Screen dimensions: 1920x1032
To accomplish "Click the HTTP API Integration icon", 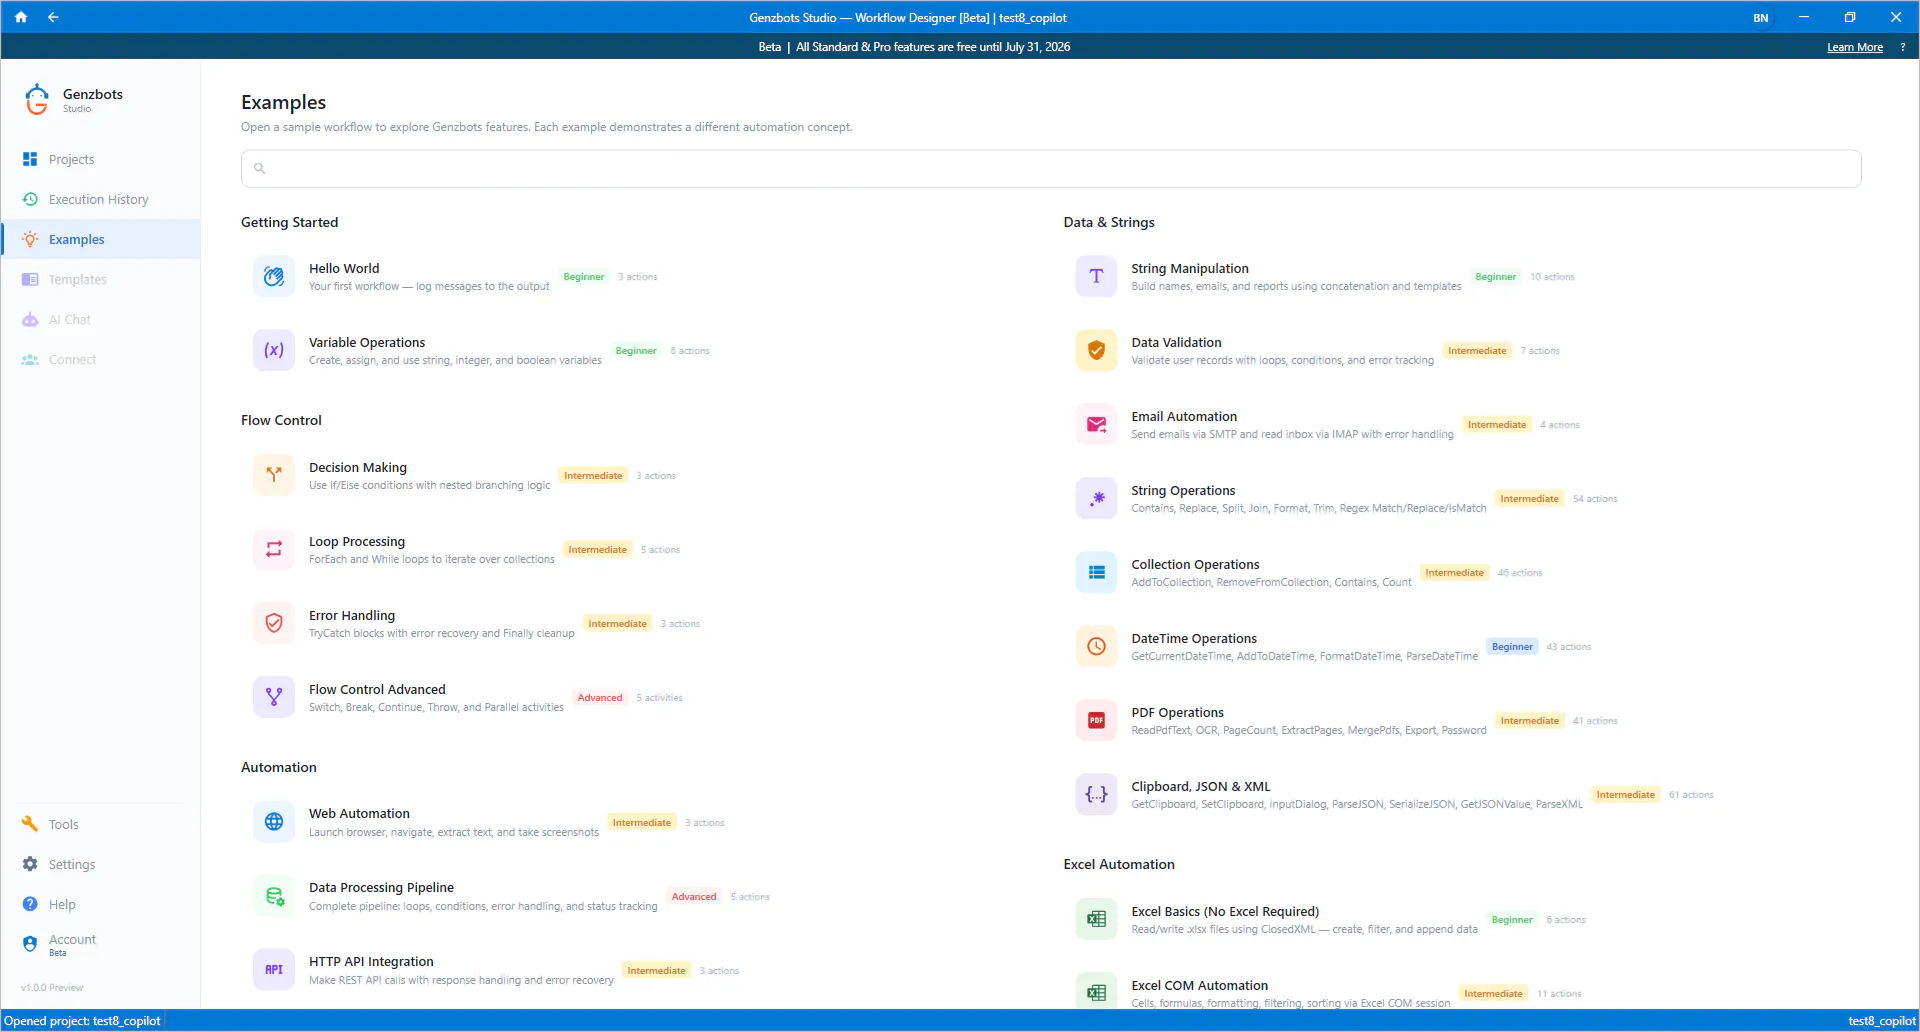I will (274, 970).
